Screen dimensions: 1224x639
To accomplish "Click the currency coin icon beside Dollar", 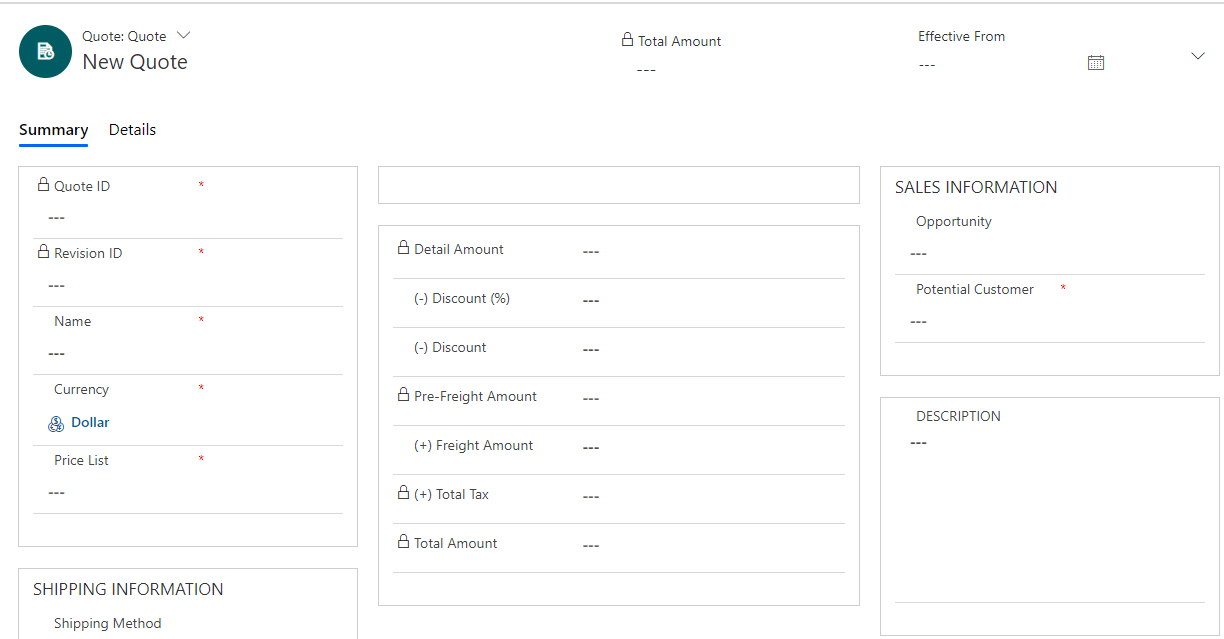I will 56,423.
